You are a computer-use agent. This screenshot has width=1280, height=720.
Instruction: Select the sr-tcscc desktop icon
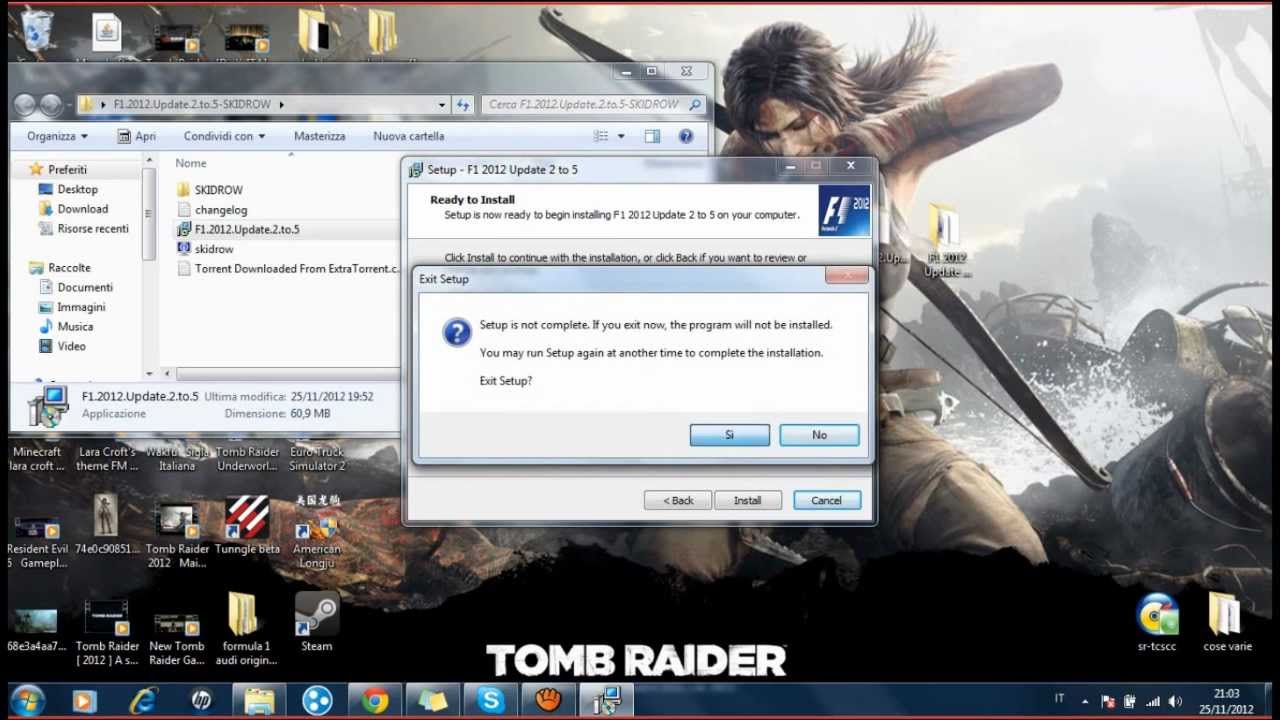click(x=1157, y=622)
